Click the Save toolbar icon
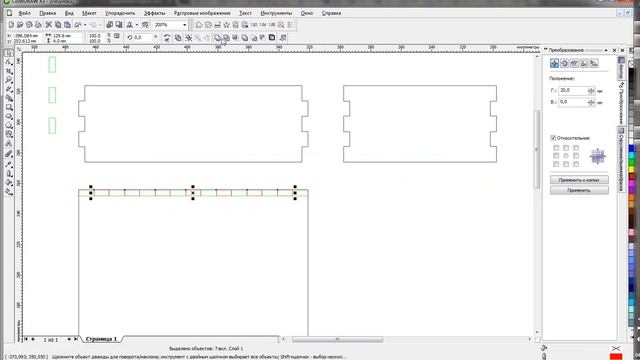 [x=29, y=25]
